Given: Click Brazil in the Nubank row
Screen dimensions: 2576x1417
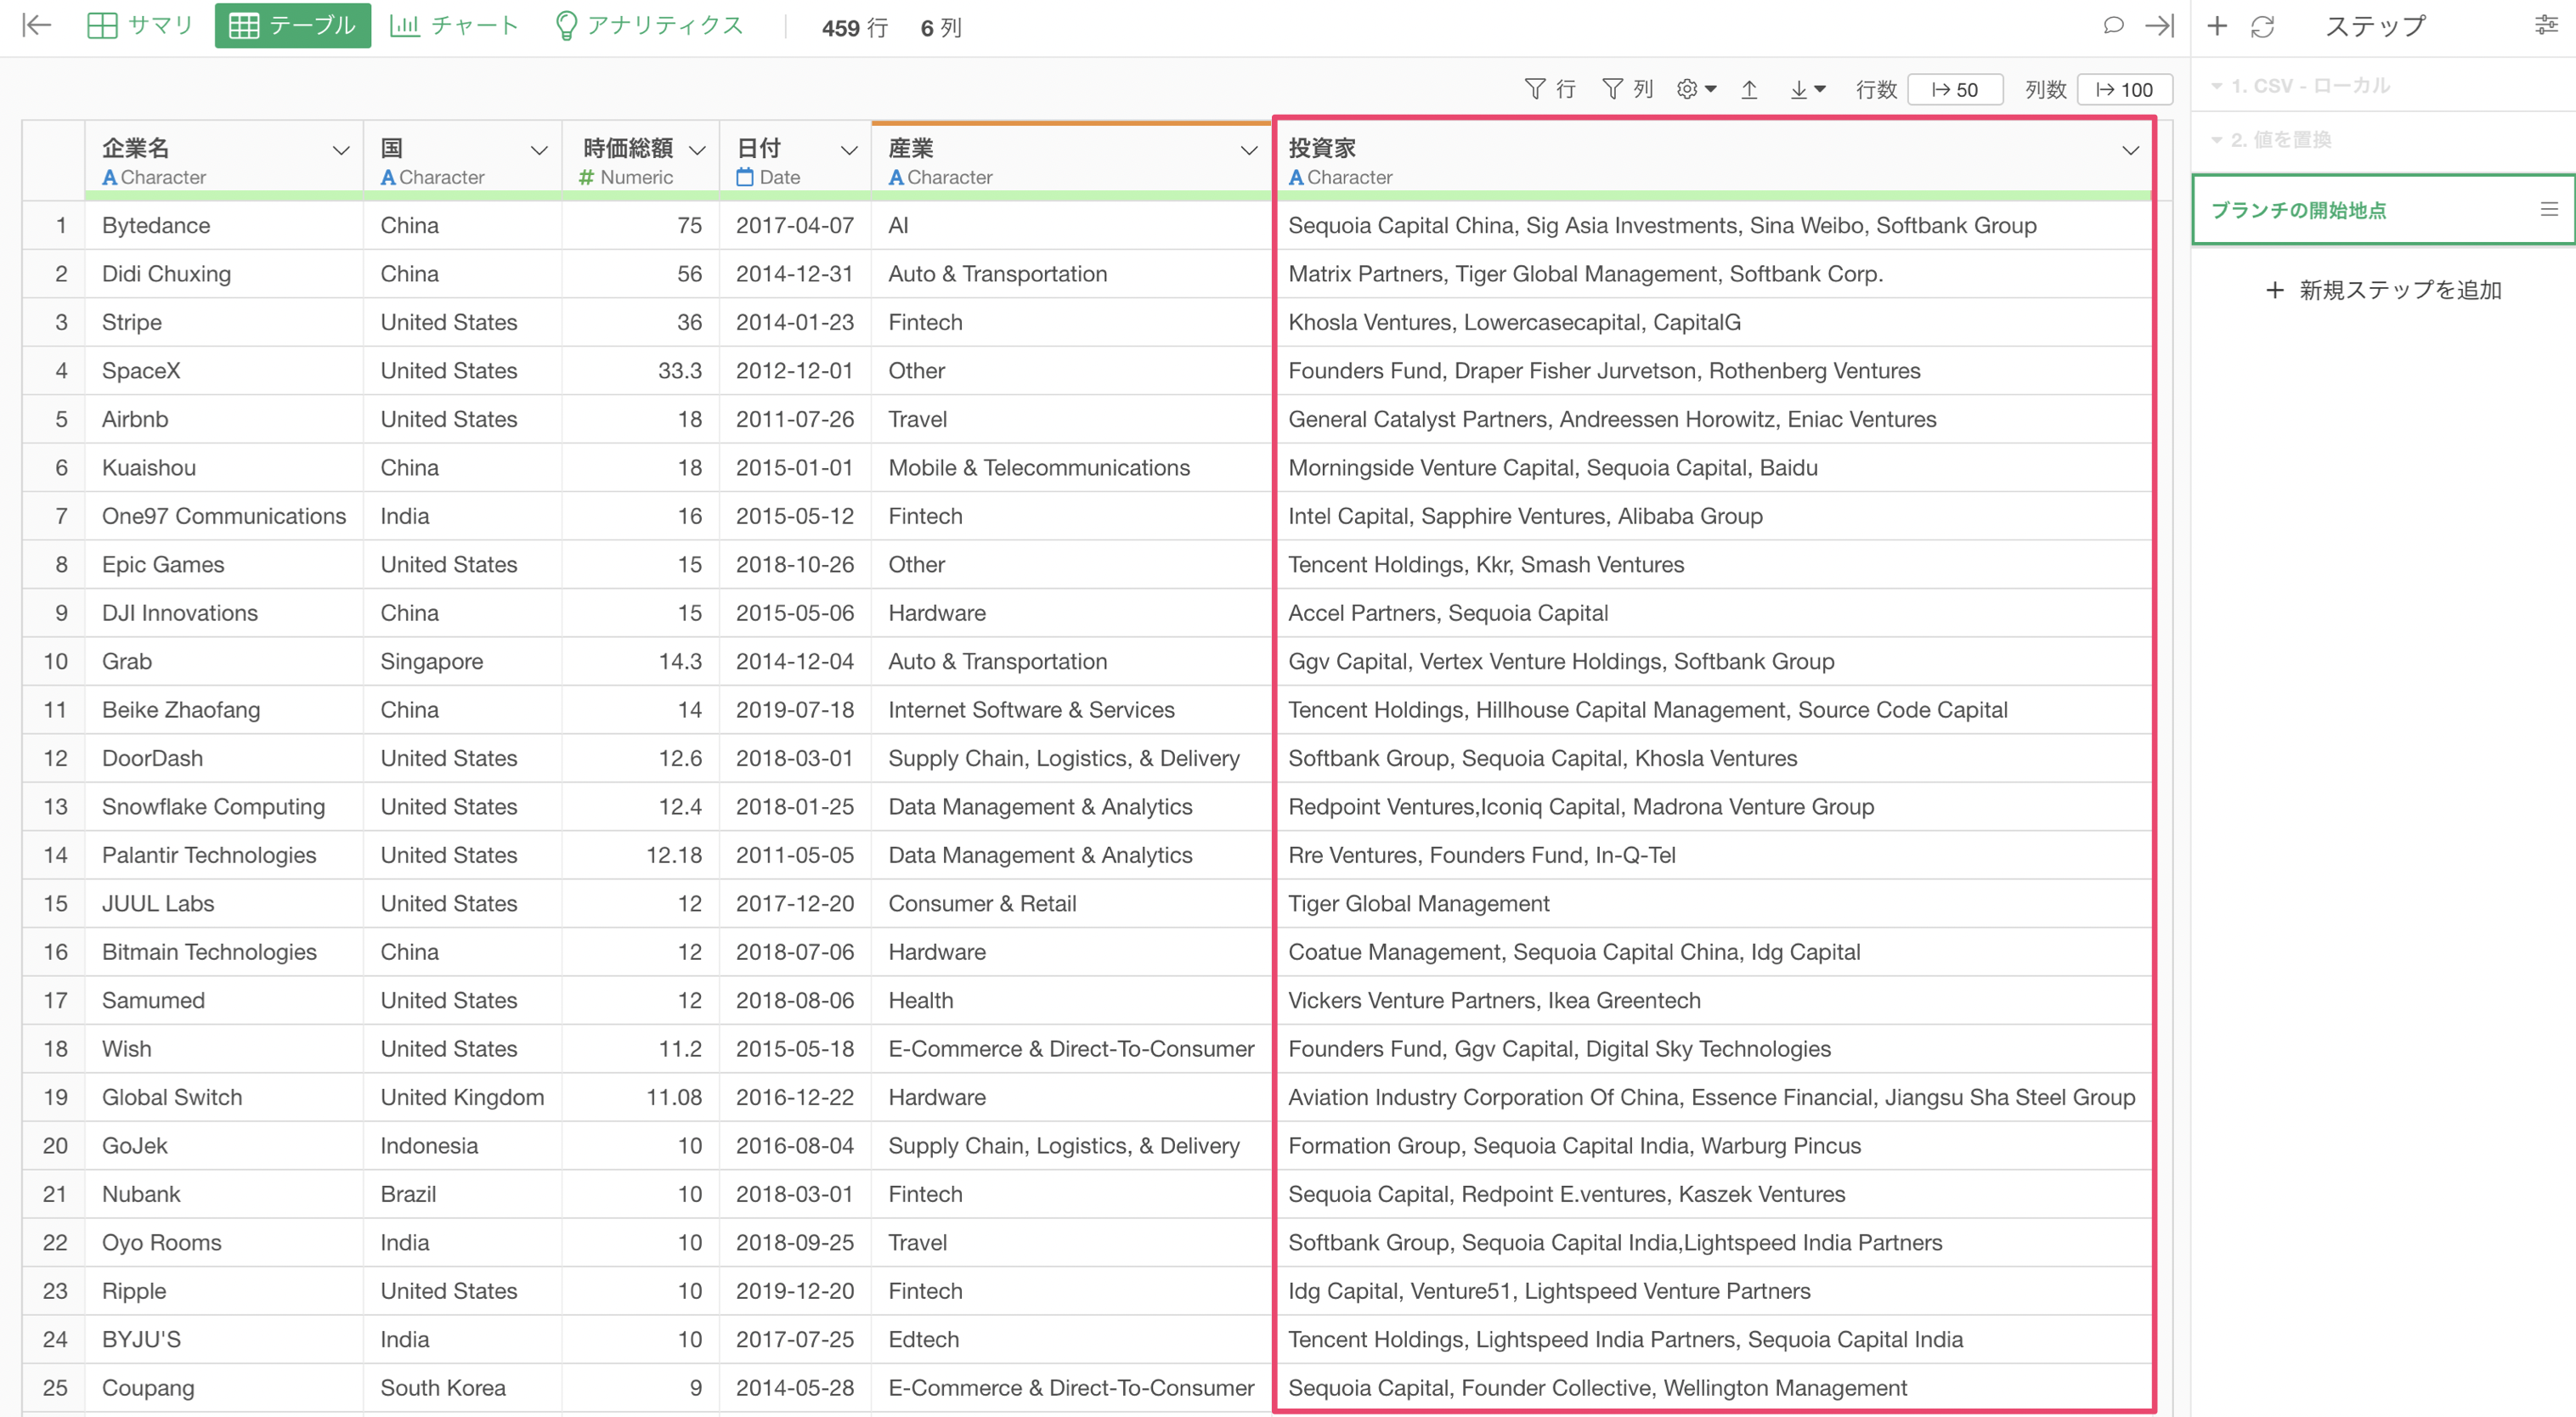Looking at the screenshot, I should pyautogui.click(x=462, y=1195).
